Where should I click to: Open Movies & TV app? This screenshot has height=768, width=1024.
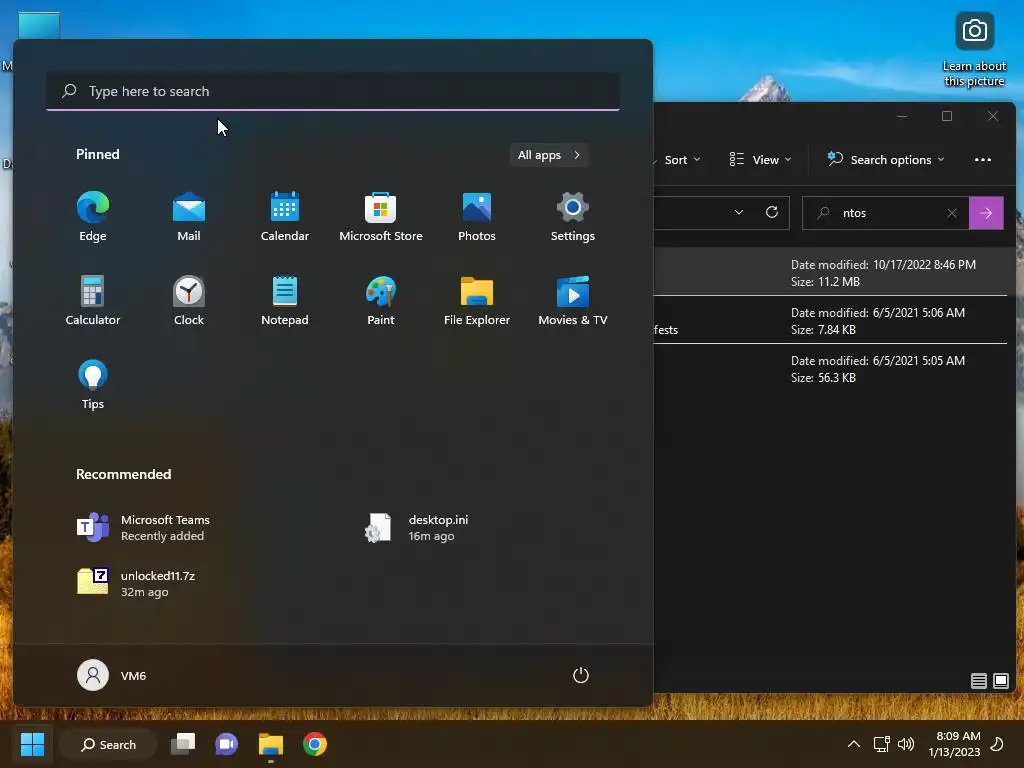(573, 300)
